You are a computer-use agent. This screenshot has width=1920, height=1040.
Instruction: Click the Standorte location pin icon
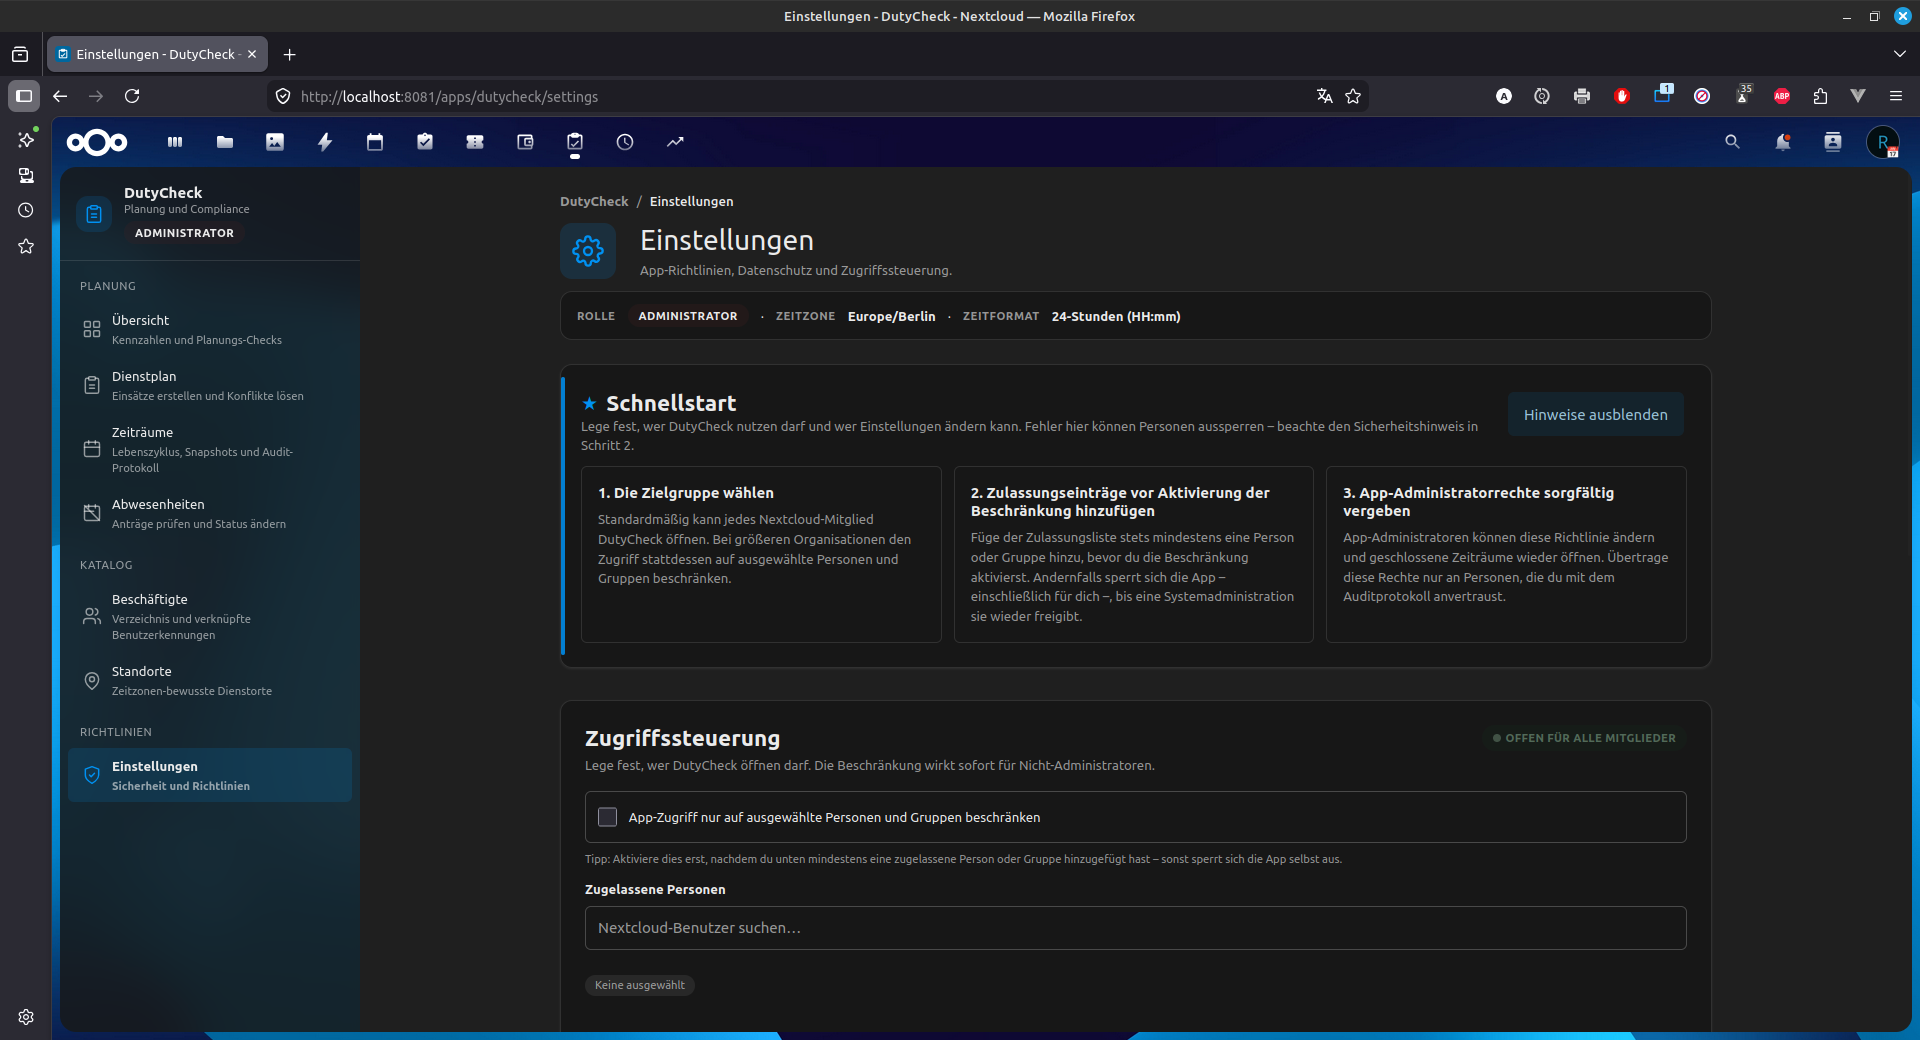coord(92,680)
